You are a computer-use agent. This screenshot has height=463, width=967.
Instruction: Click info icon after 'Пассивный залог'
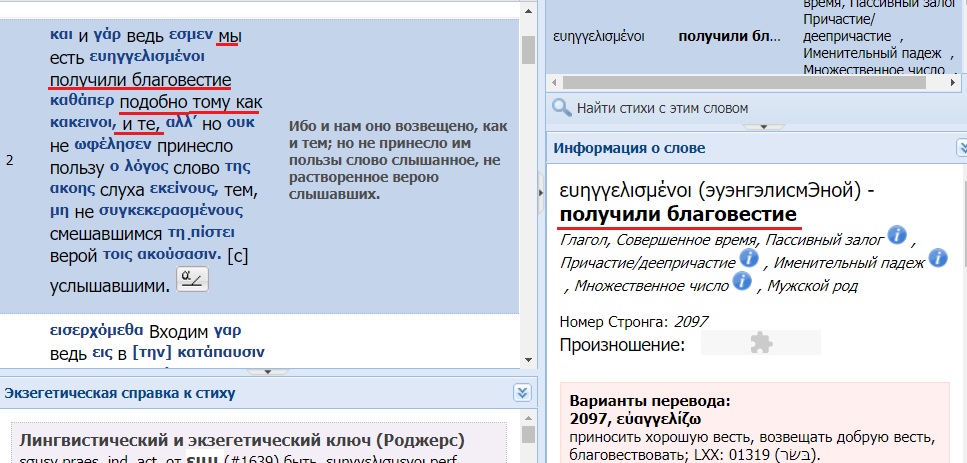pos(897,235)
